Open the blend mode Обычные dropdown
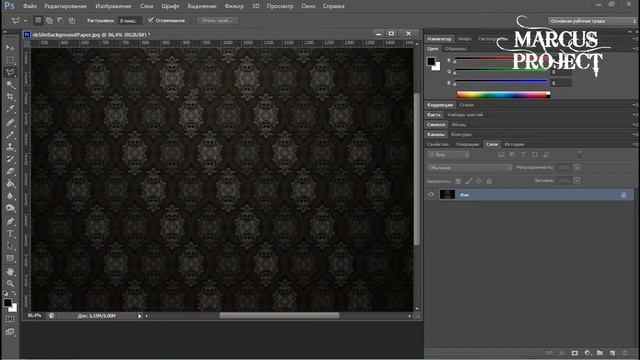 469,167
